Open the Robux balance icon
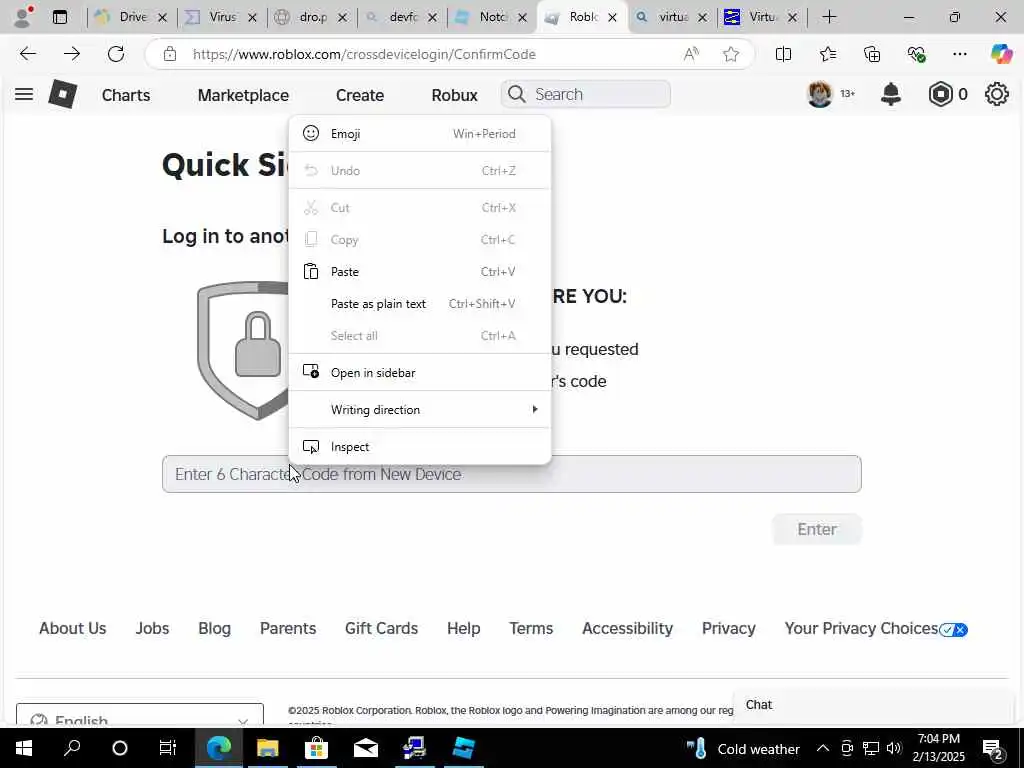This screenshot has height=768, width=1024. [940, 94]
